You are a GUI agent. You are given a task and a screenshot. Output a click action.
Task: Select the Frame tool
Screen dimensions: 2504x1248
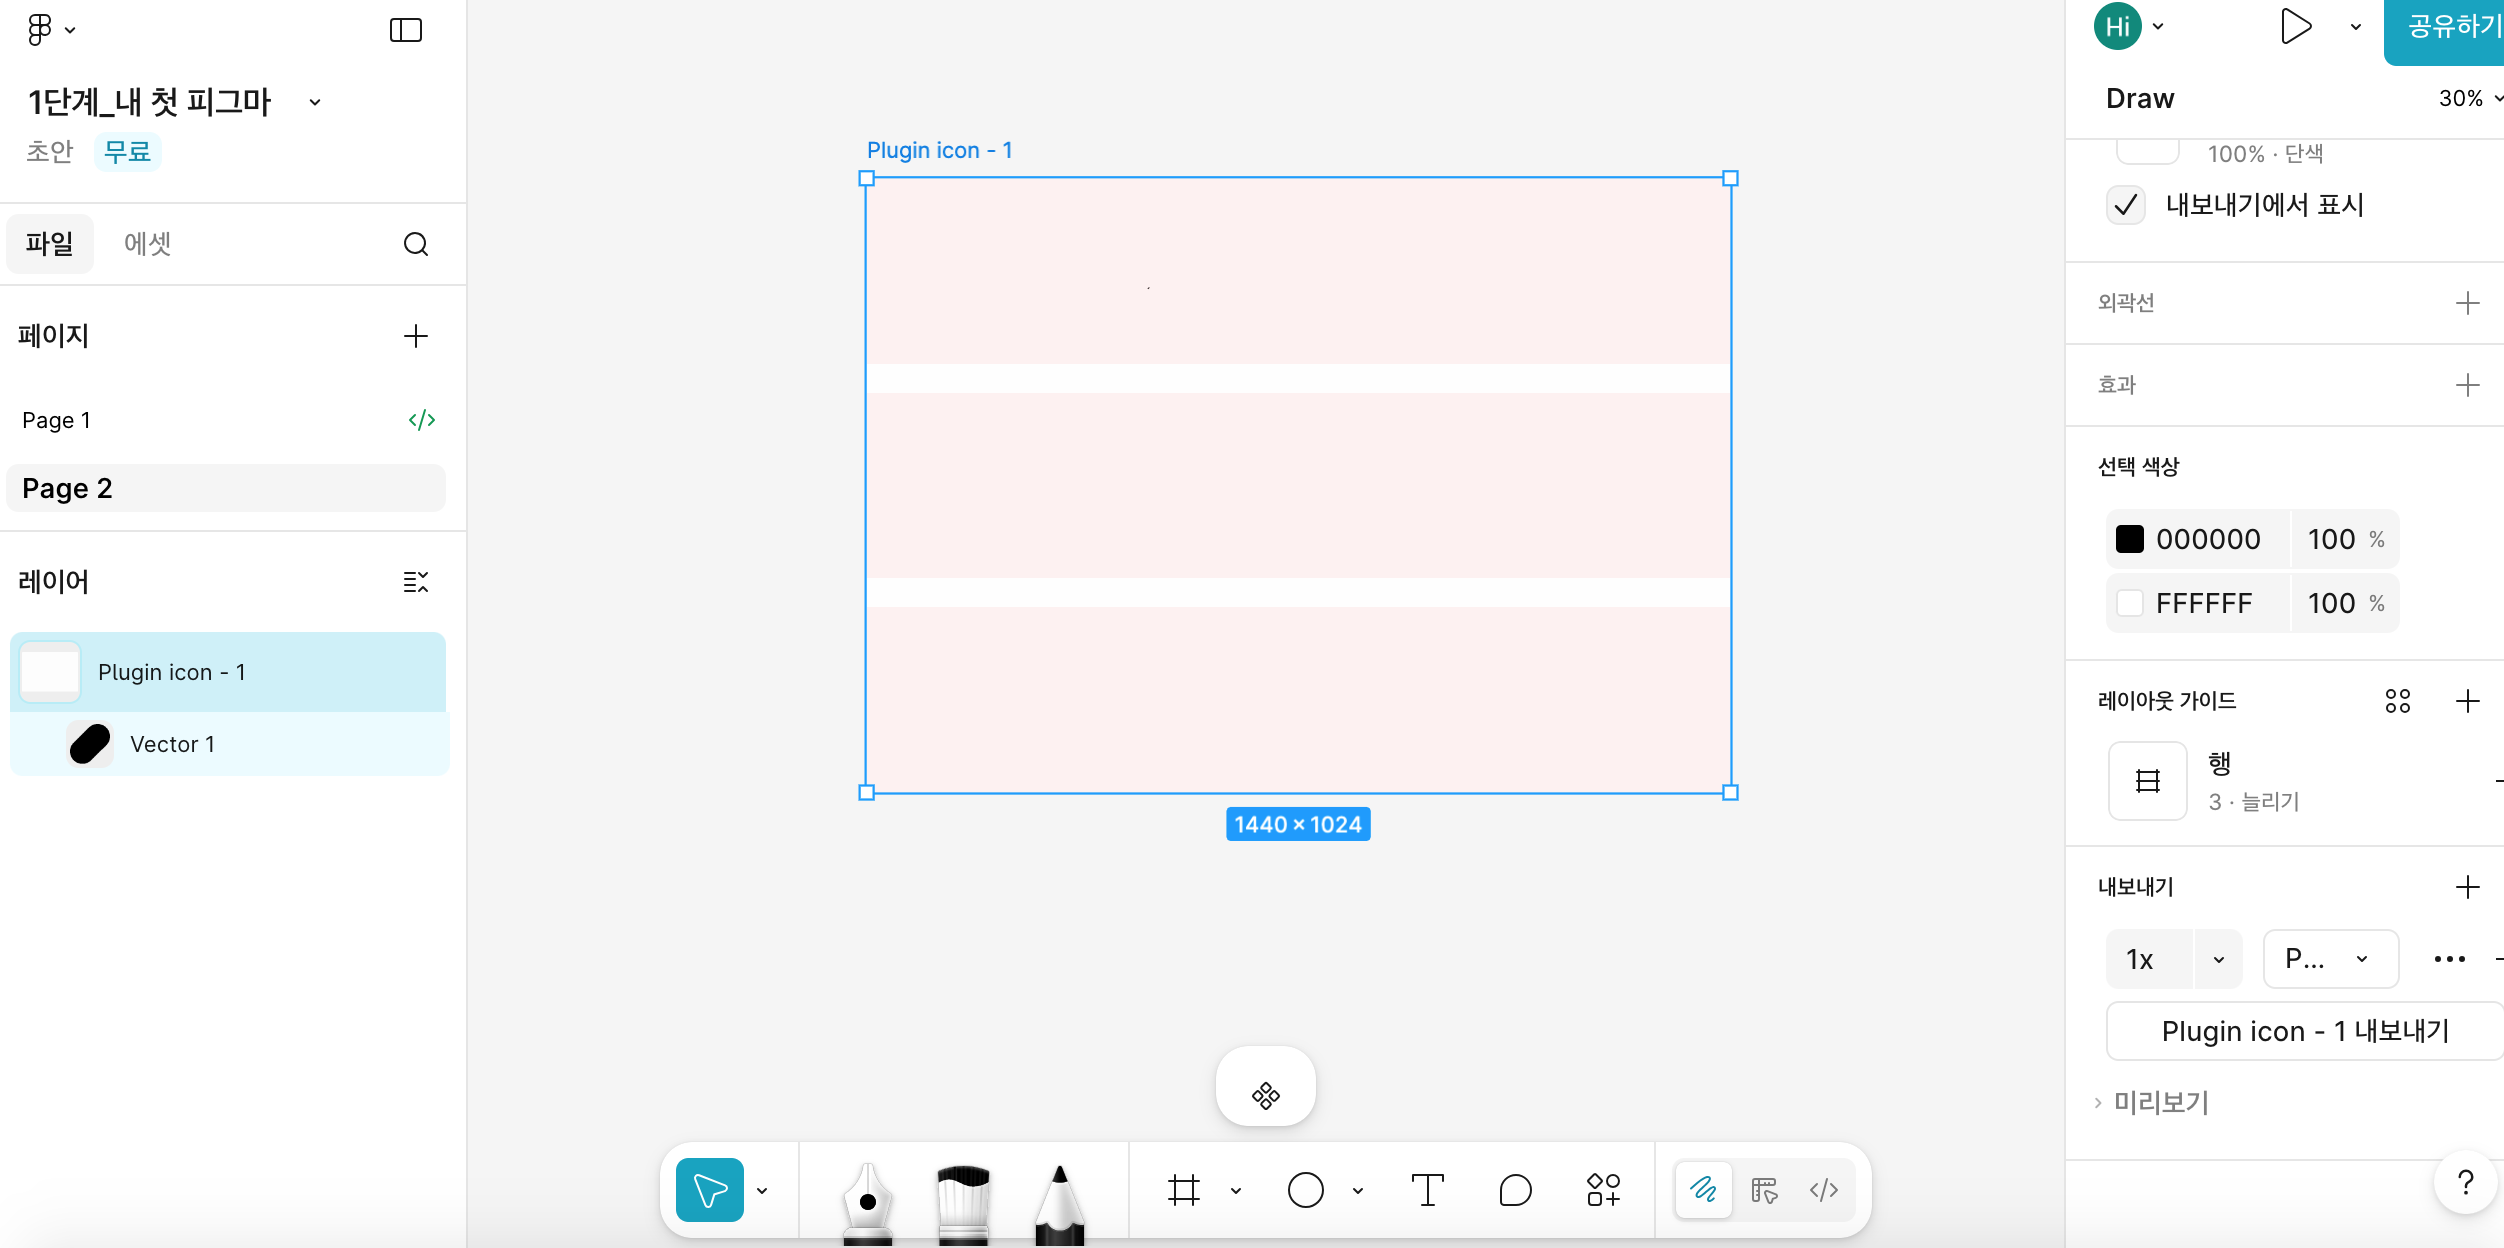(x=1184, y=1190)
